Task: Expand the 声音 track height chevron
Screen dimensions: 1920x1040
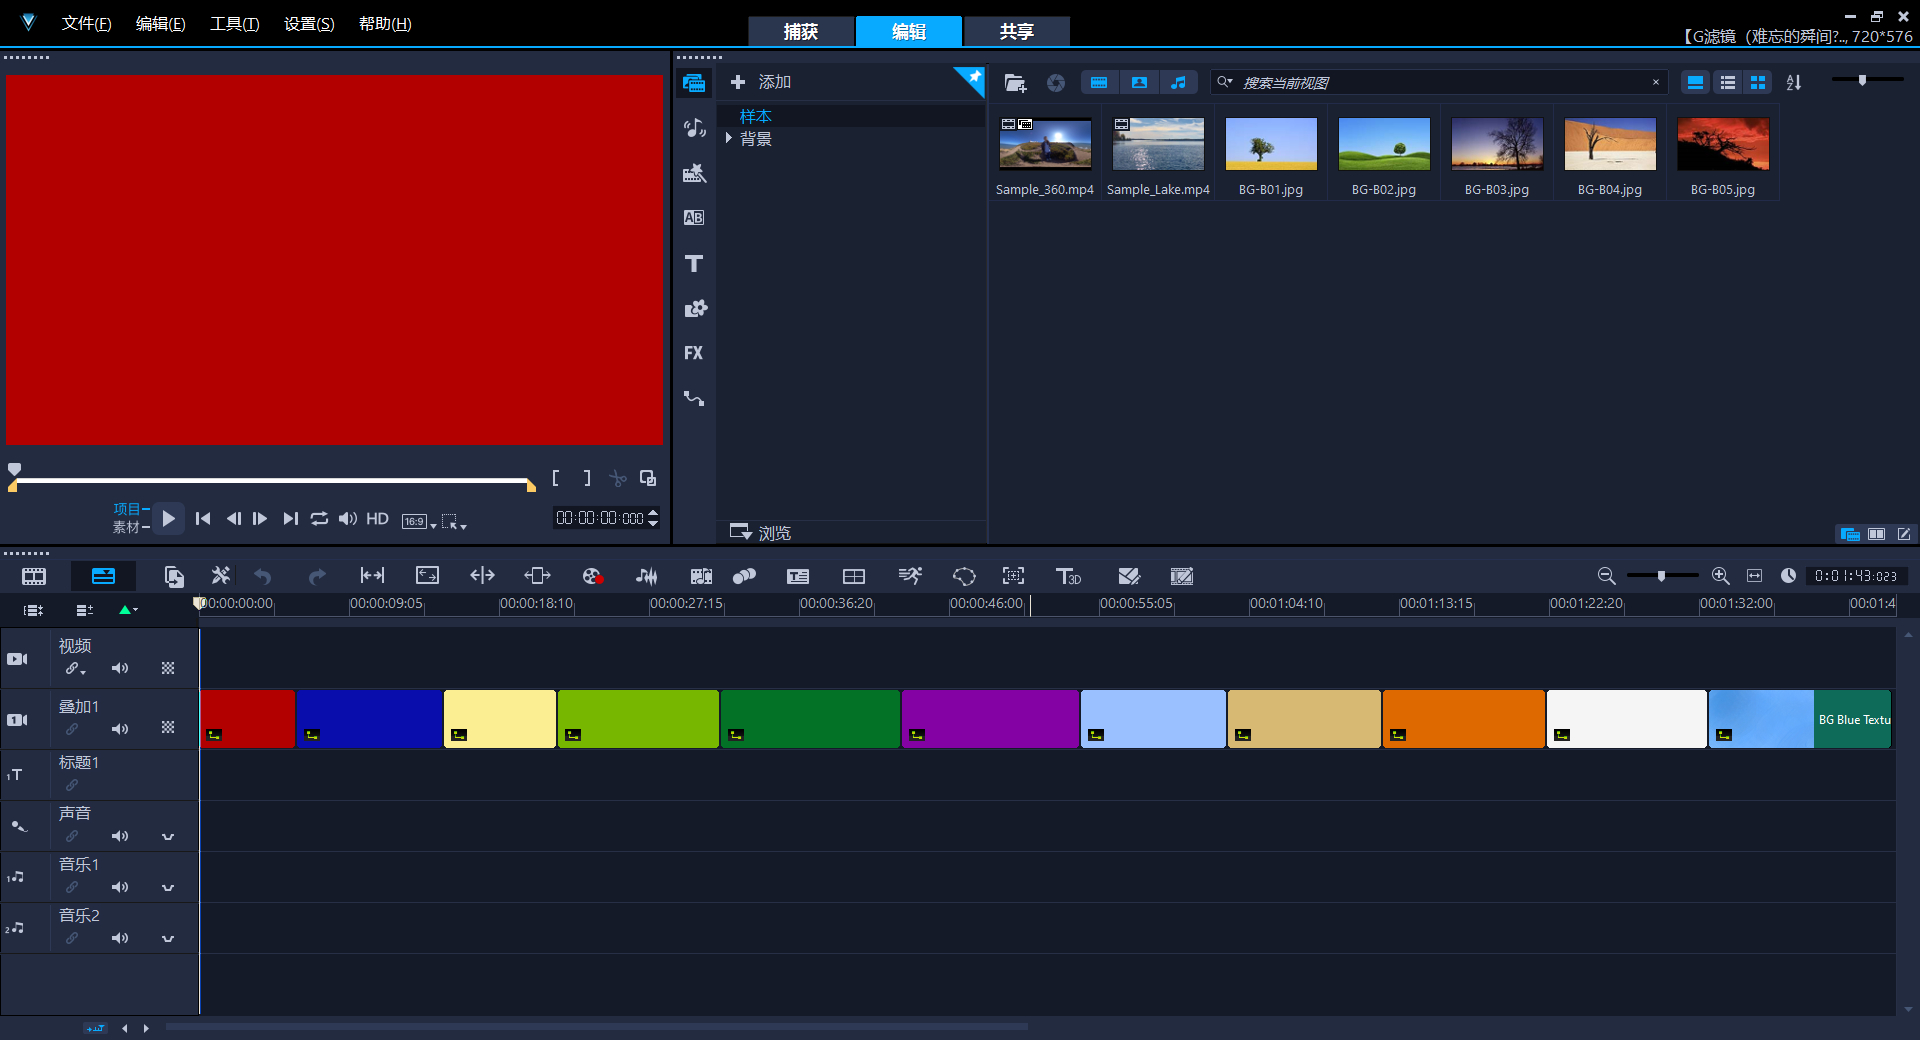Action: [x=168, y=836]
